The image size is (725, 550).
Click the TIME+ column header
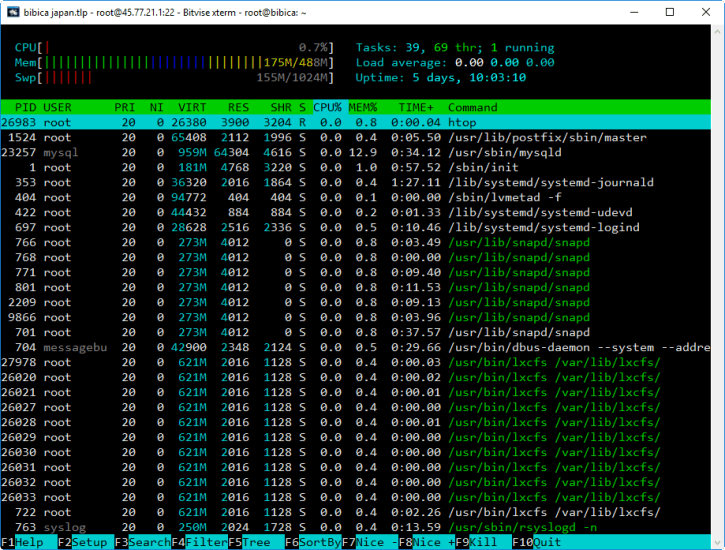(x=417, y=107)
